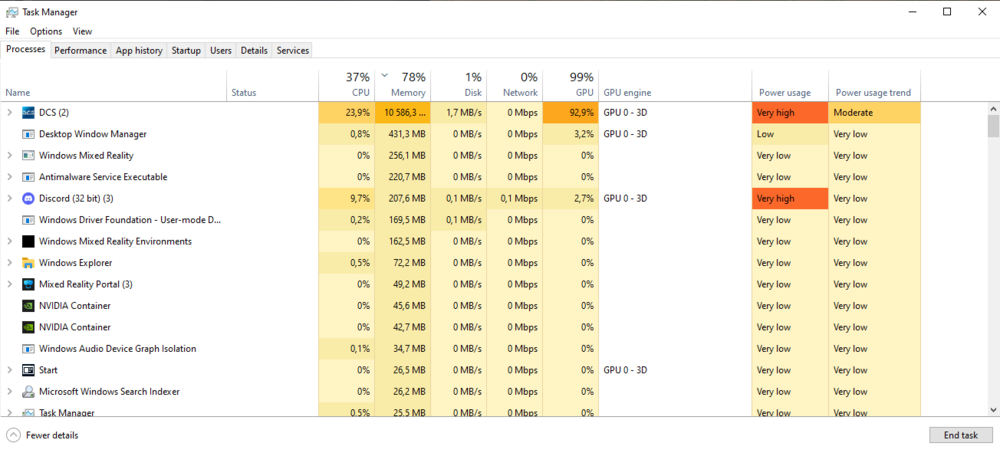Collapse view with Fewer details

click(x=42, y=435)
